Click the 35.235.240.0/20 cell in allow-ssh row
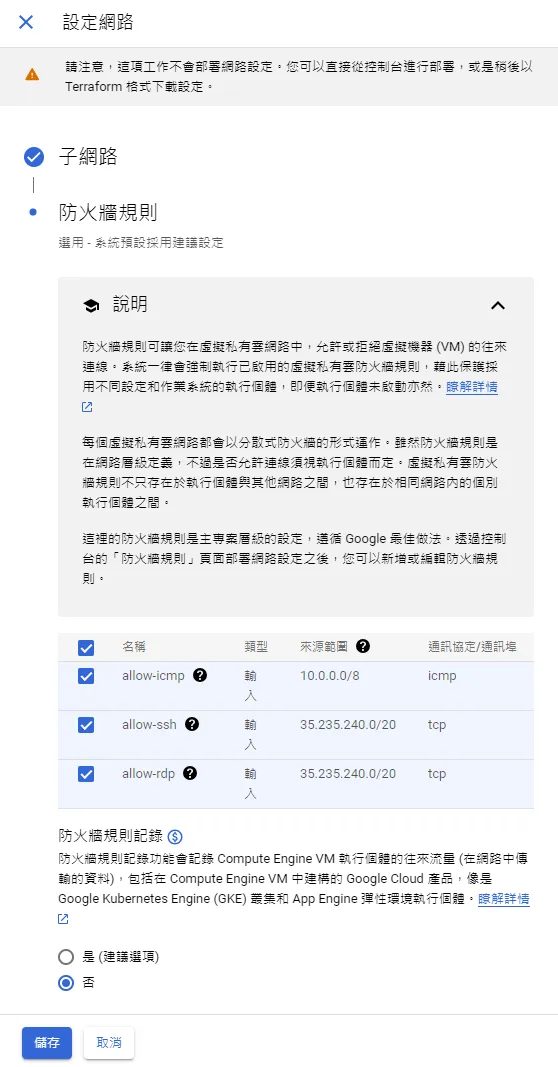The image size is (558, 1067). 348,725
